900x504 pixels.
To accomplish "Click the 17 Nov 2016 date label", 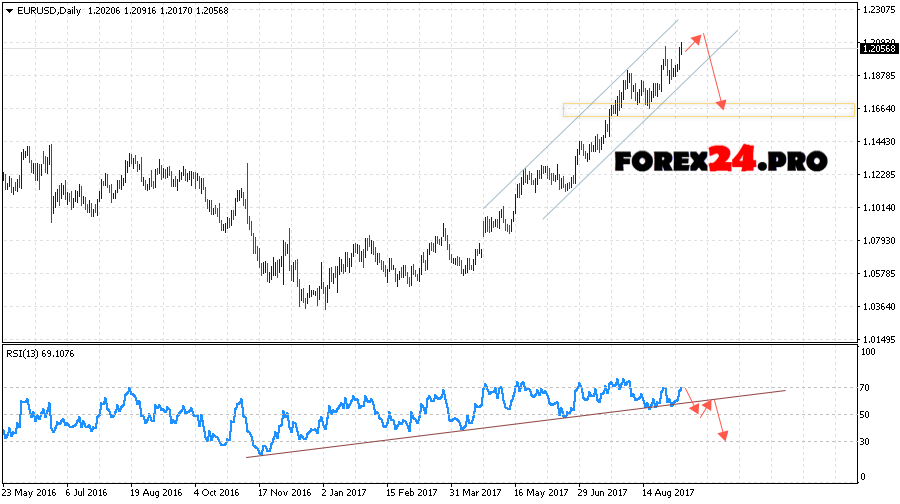I will pyautogui.click(x=286, y=493).
